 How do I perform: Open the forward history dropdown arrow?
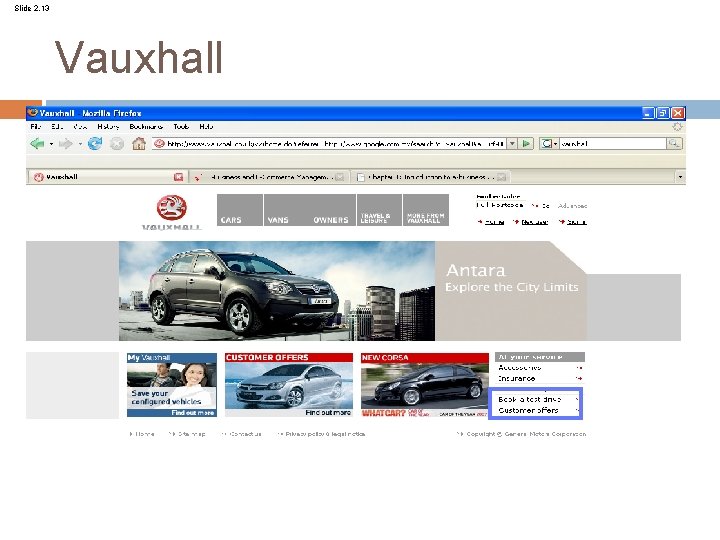click(80, 144)
